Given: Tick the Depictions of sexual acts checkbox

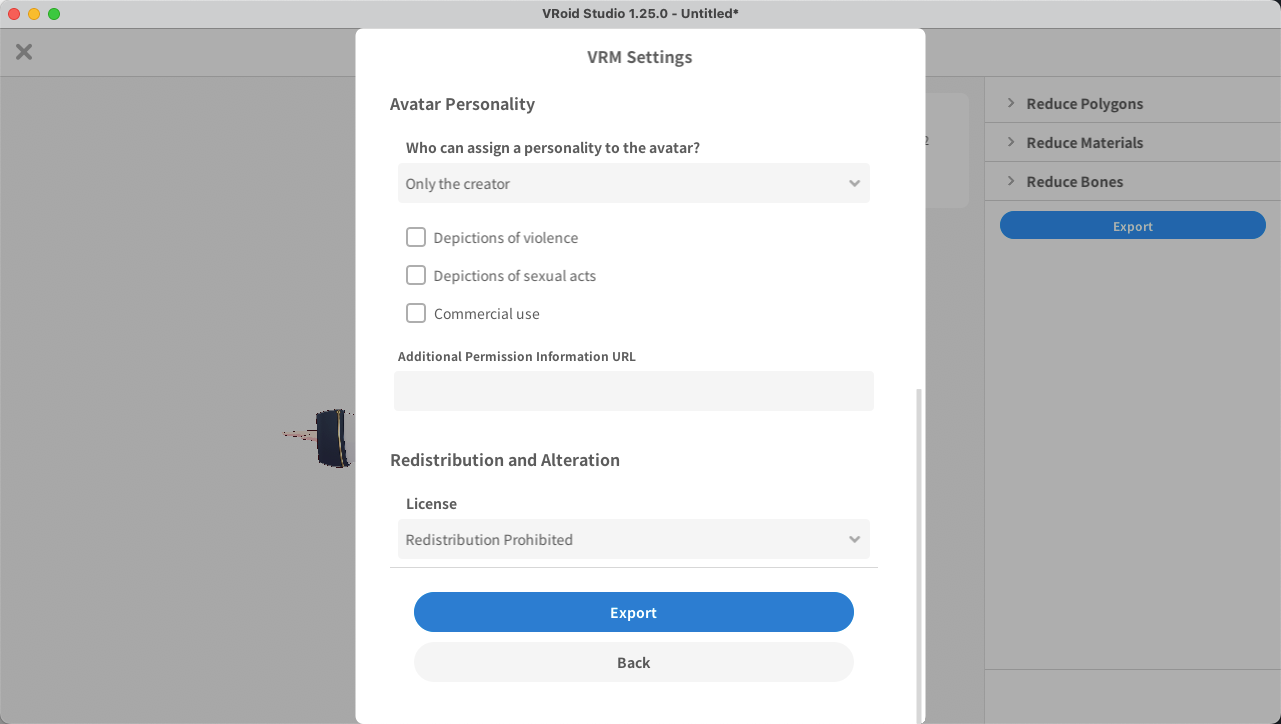Looking at the screenshot, I should pyautogui.click(x=416, y=276).
